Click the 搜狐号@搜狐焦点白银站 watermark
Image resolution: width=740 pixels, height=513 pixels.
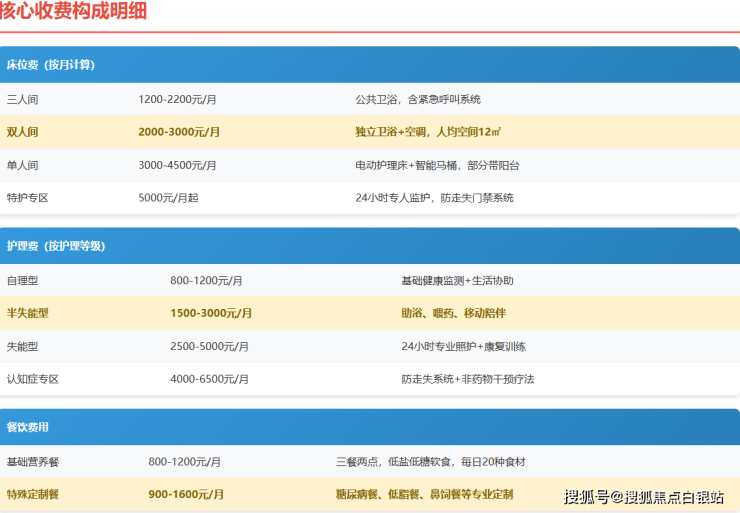coord(644,496)
